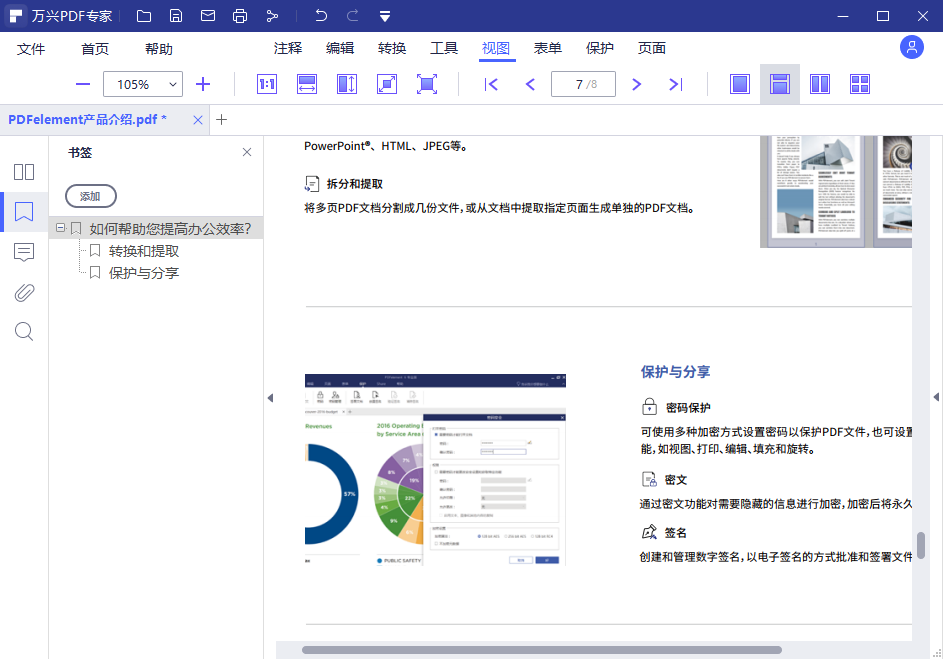Select the 1:1 actual size zoom icon

266,84
